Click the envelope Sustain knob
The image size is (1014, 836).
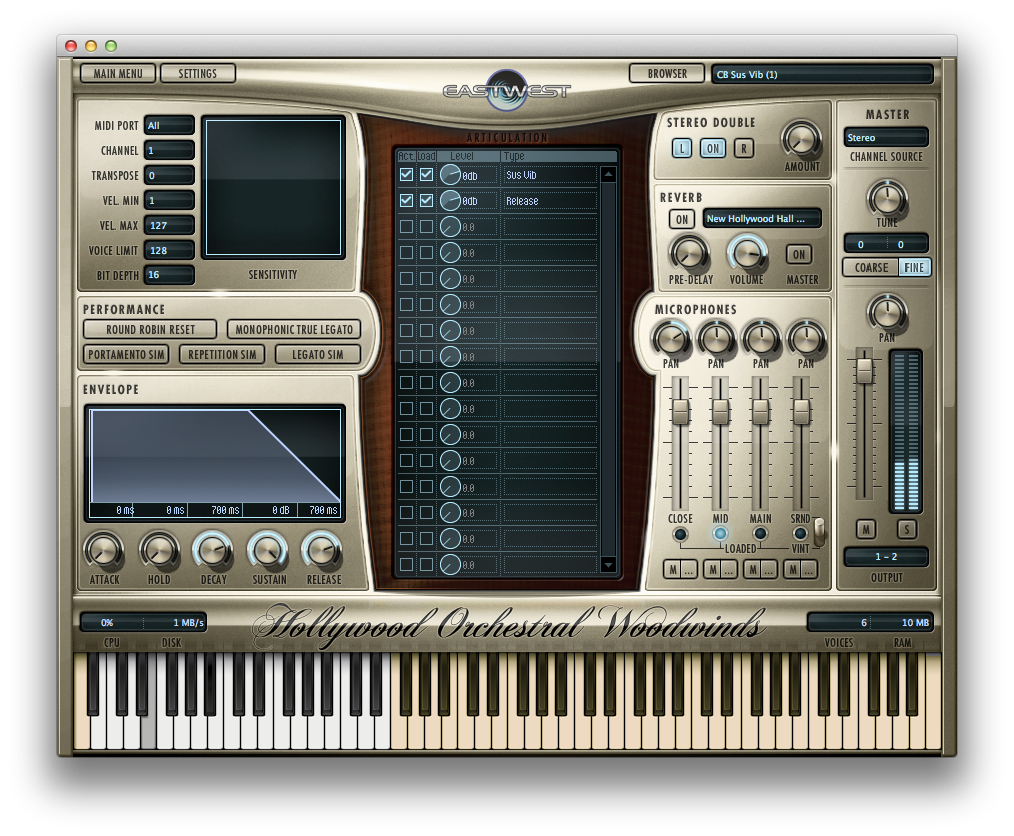(x=268, y=552)
